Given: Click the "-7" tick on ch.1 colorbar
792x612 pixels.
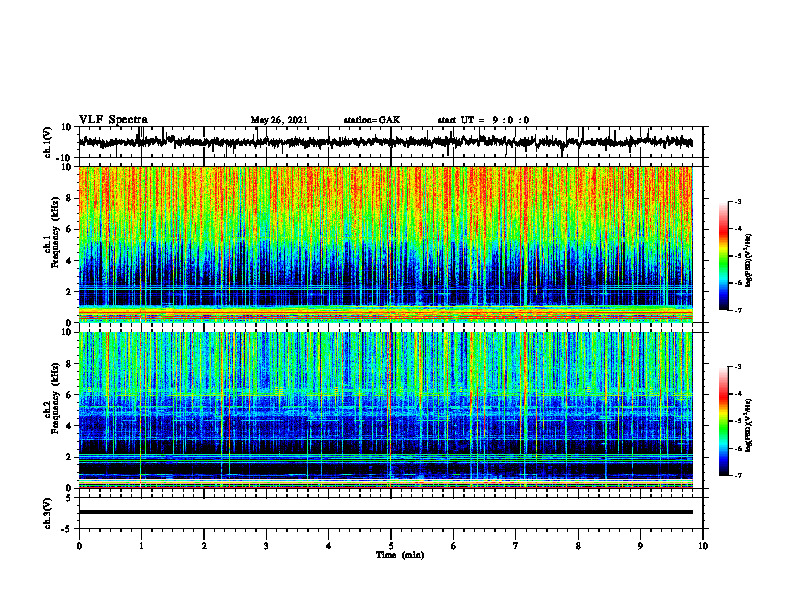Looking at the screenshot, I should [738, 310].
